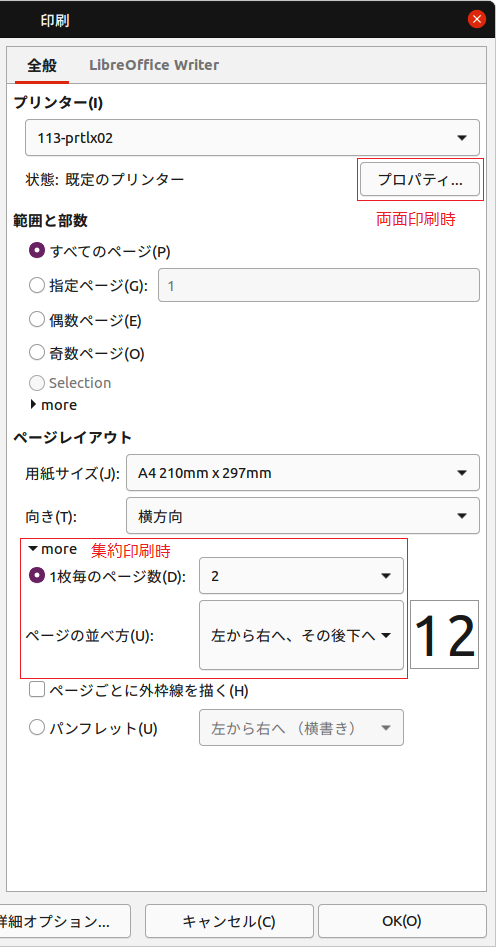Enable ページごとに外枠線を描く checkbox
The height and width of the screenshot is (950, 496).
[x=37, y=689]
